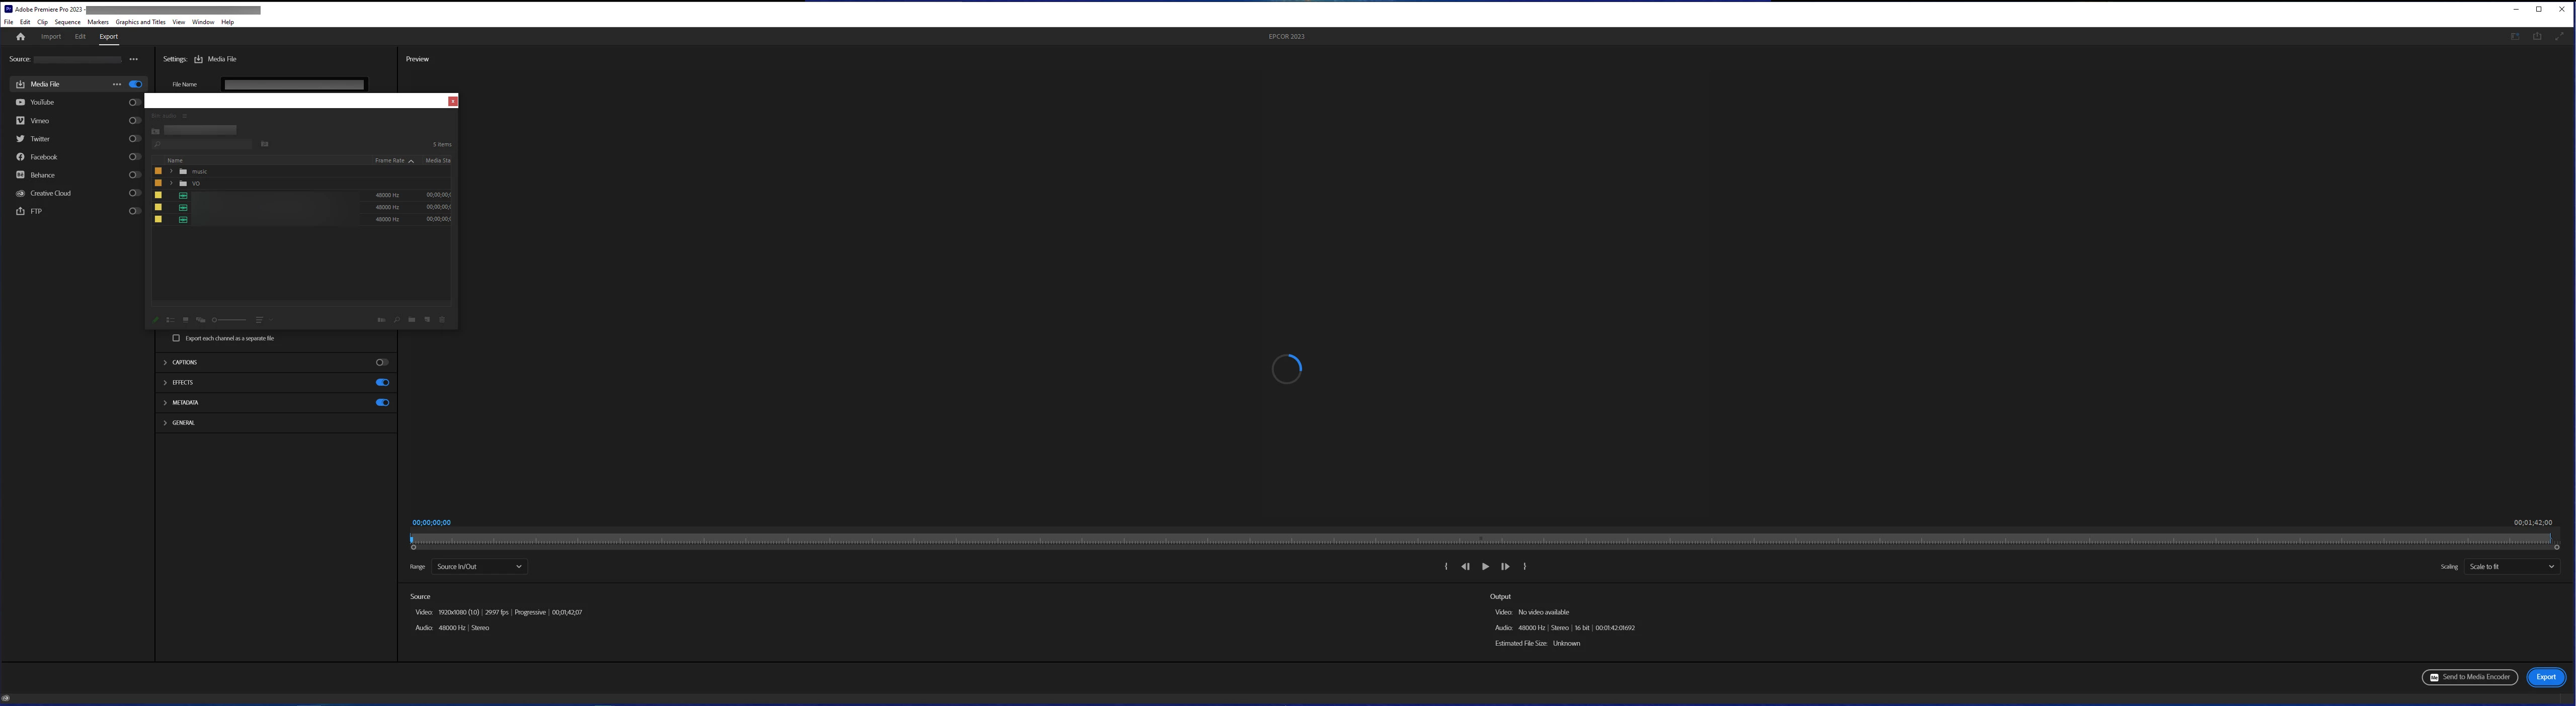Enable the Facebook export toggle

point(134,157)
